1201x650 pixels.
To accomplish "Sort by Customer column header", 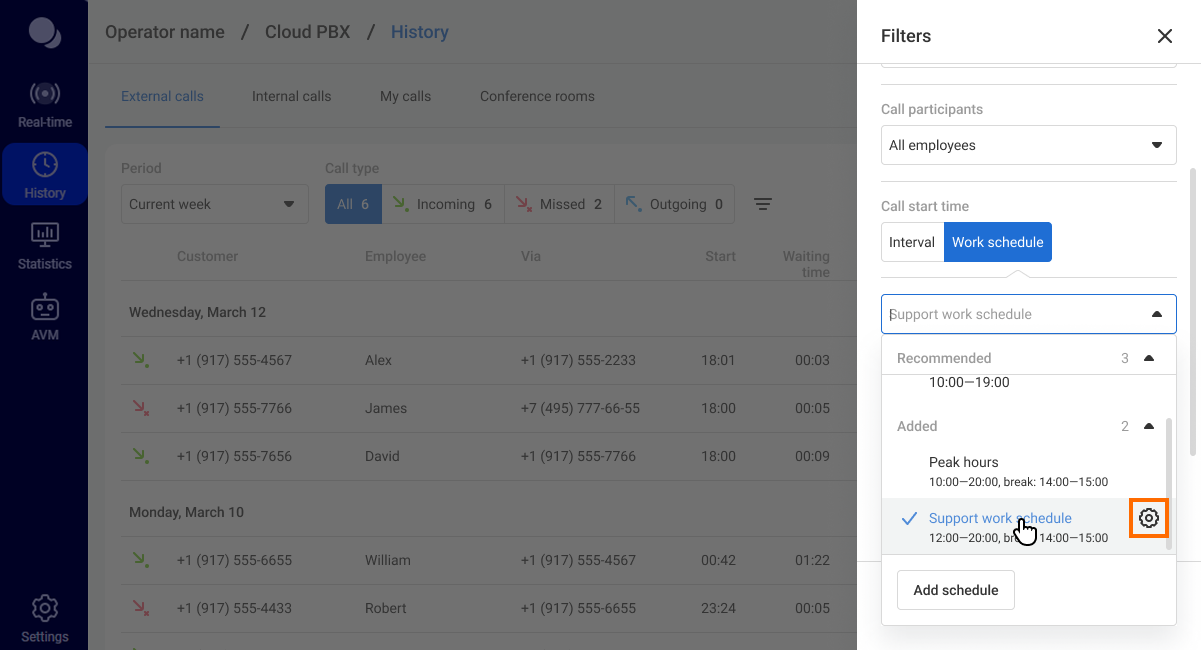I will click(207, 256).
